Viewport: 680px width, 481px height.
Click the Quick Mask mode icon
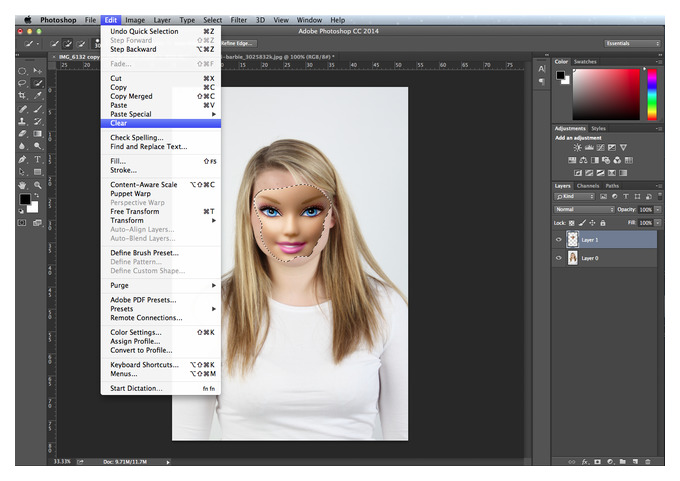point(22,223)
